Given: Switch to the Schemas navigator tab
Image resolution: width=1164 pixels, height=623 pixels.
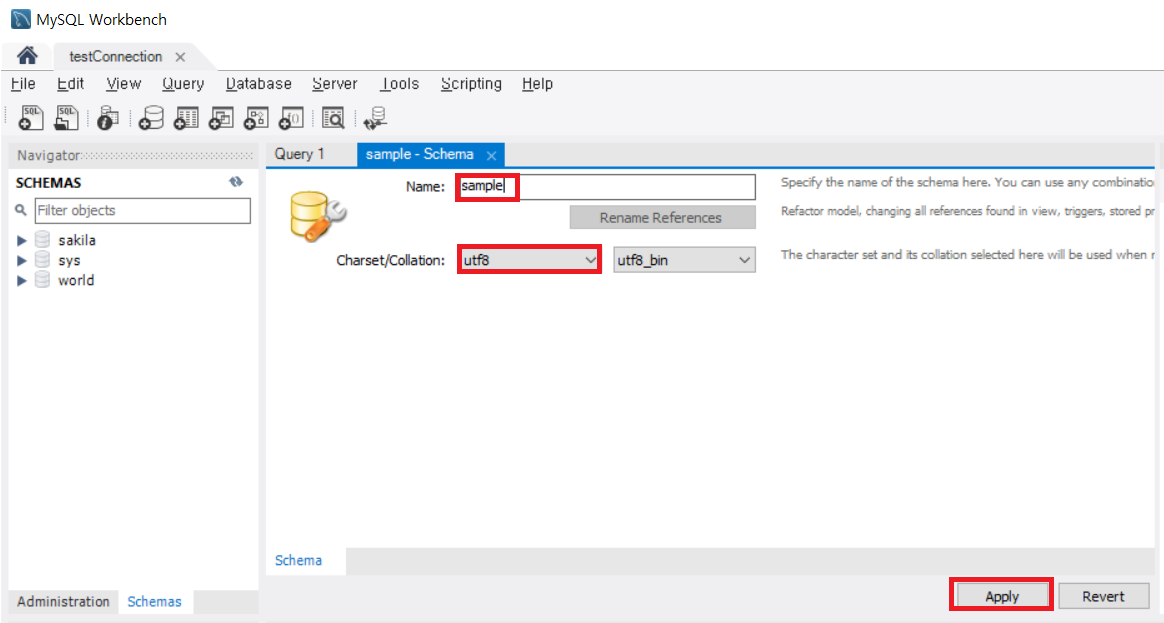Looking at the screenshot, I should point(154,601).
